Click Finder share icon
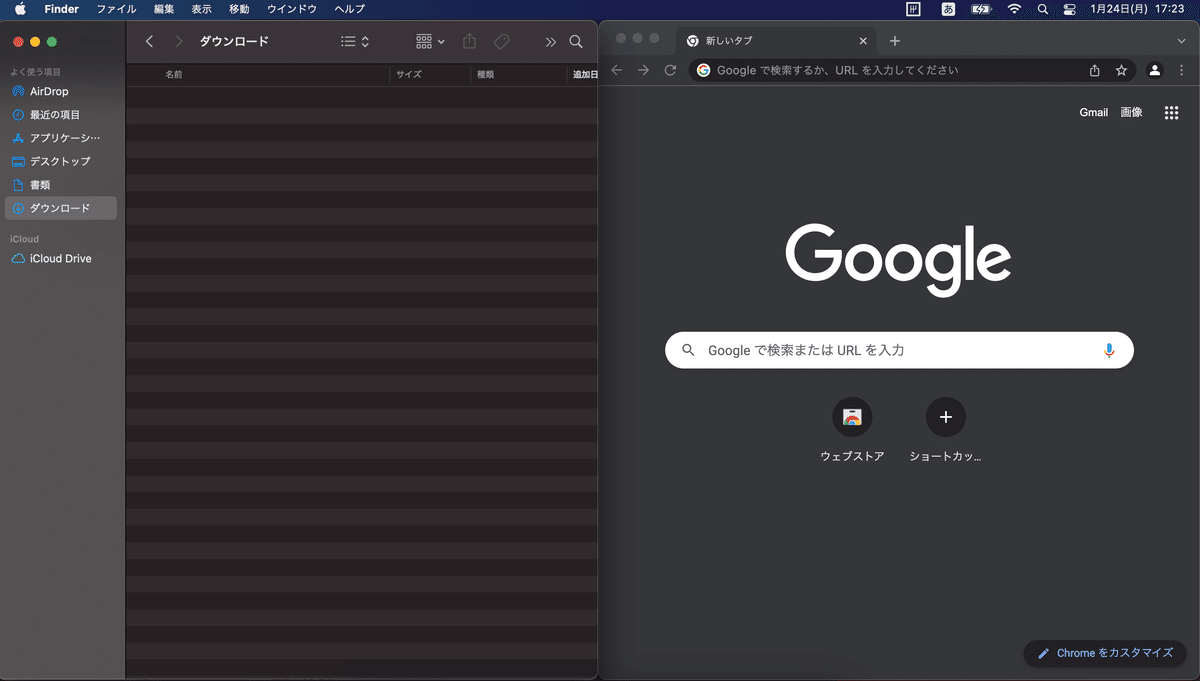Image resolution: width=1200 pixels, height=681 pixels. [470, 42]
